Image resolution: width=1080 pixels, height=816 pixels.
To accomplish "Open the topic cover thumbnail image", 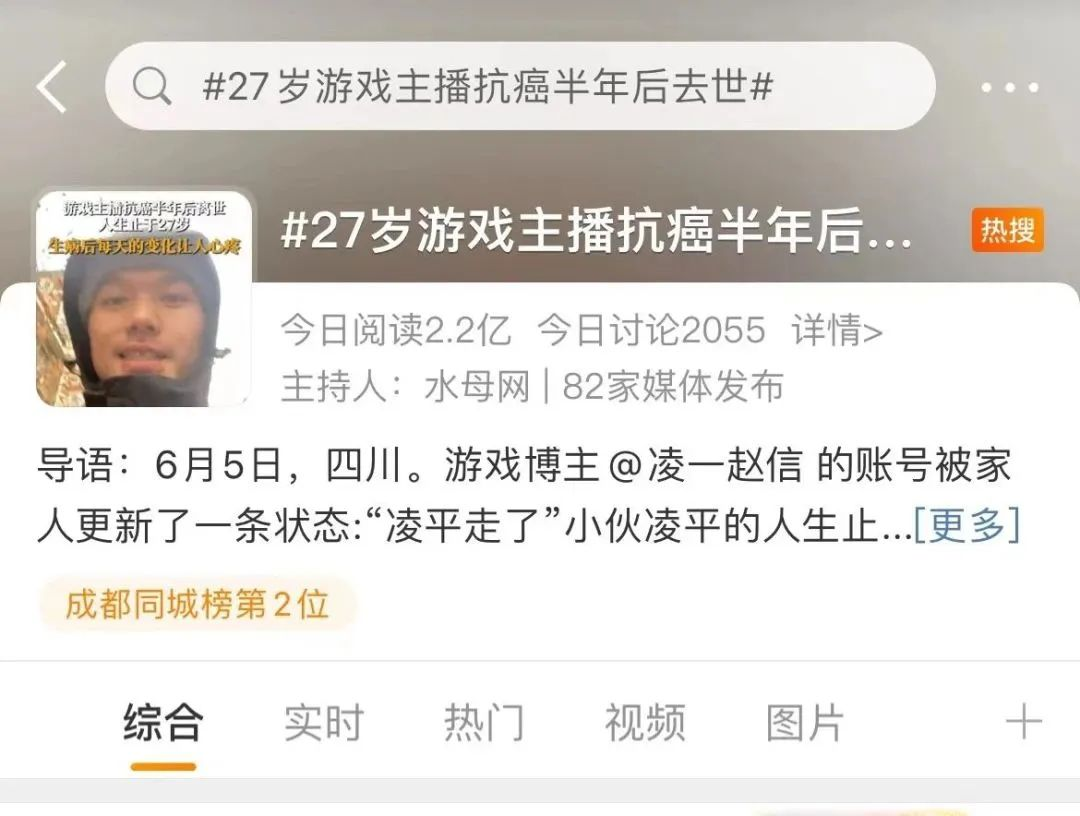I will click(x=144, y=298).
